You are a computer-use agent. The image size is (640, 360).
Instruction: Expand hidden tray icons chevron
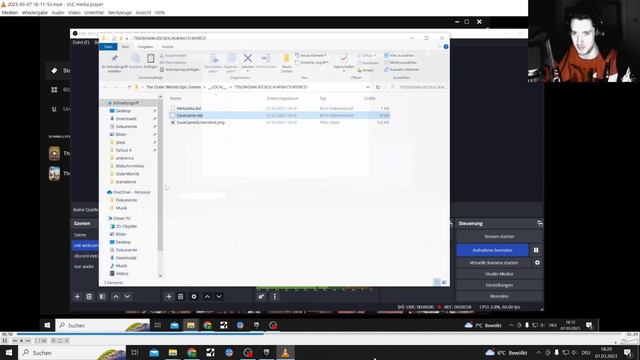(538, 352)
